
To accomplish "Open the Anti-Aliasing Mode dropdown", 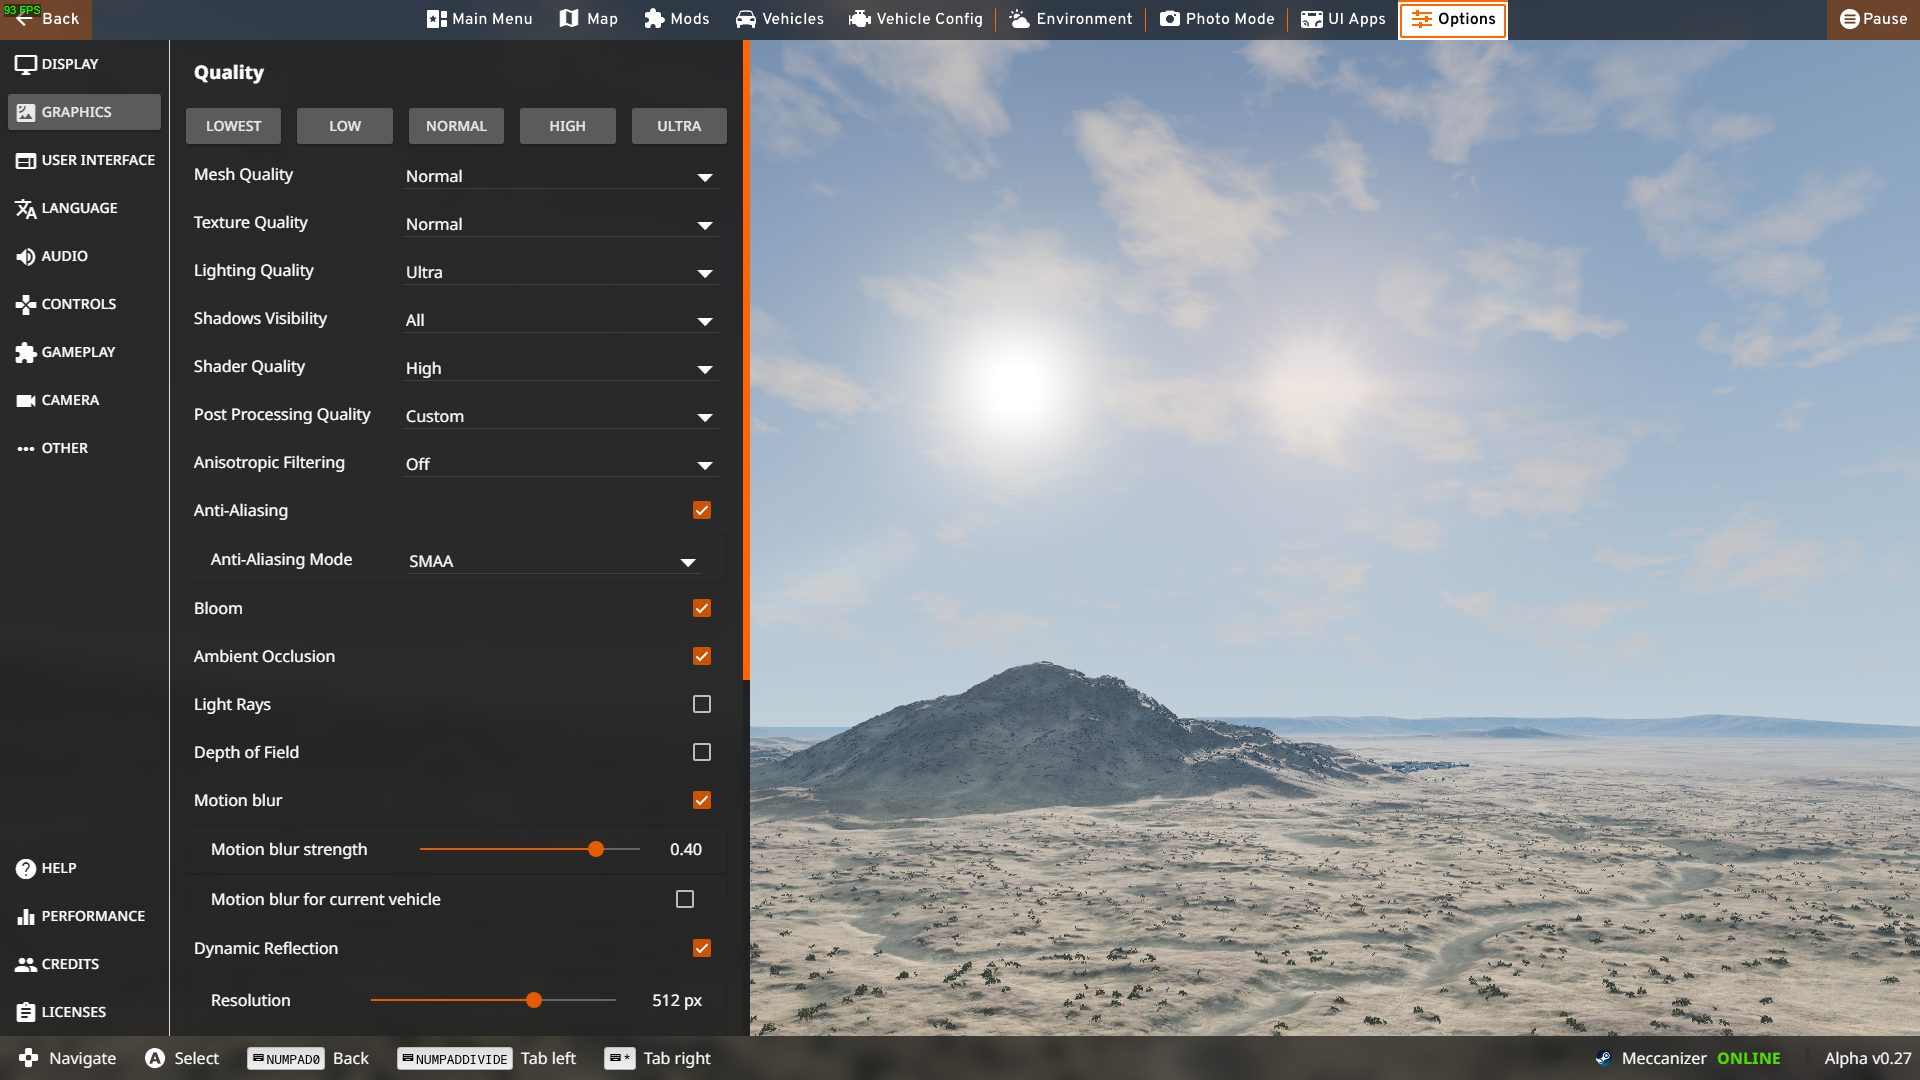I will point(551,561).
